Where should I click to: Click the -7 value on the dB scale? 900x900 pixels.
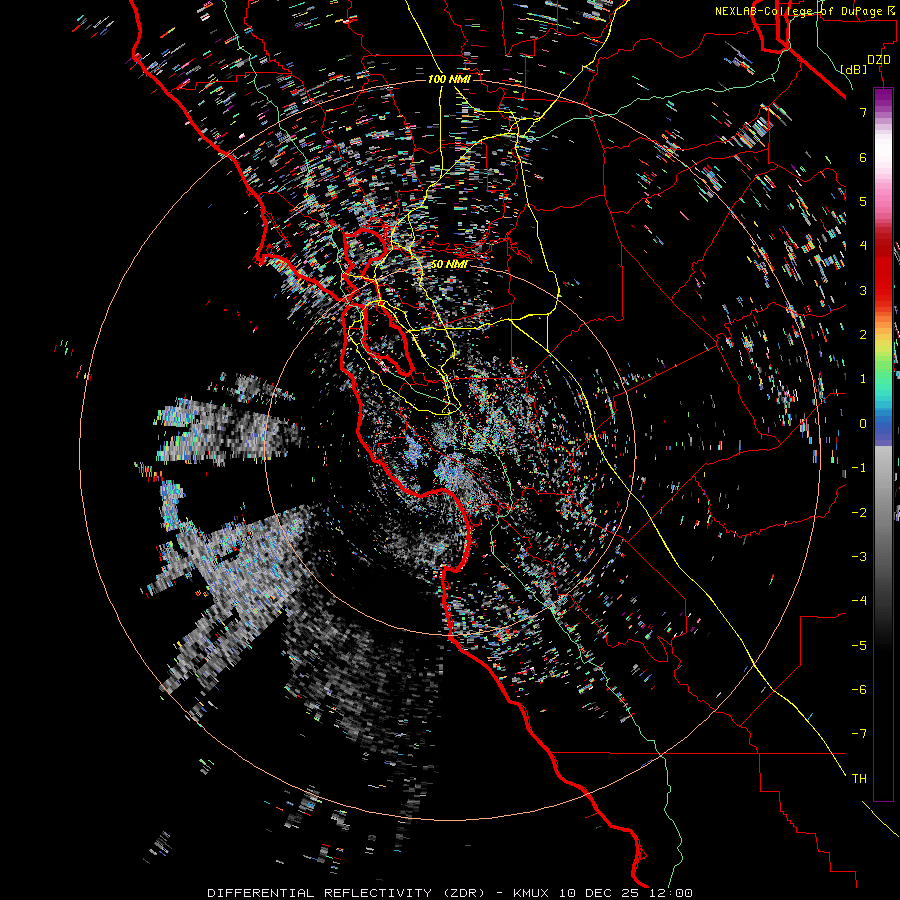point(859,734)
